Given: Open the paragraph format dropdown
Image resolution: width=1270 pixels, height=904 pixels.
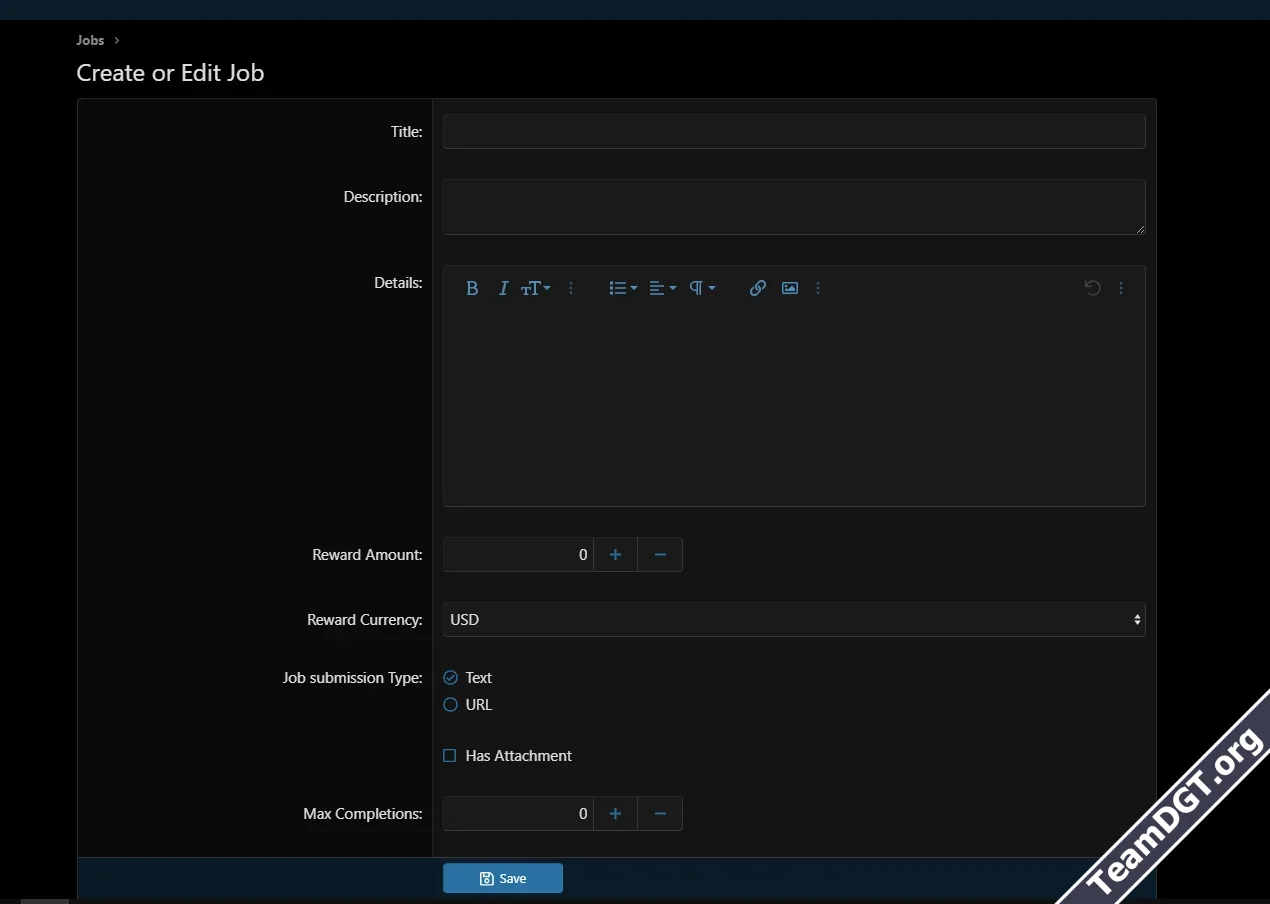Looking at the screenshot, I should 703,288.
